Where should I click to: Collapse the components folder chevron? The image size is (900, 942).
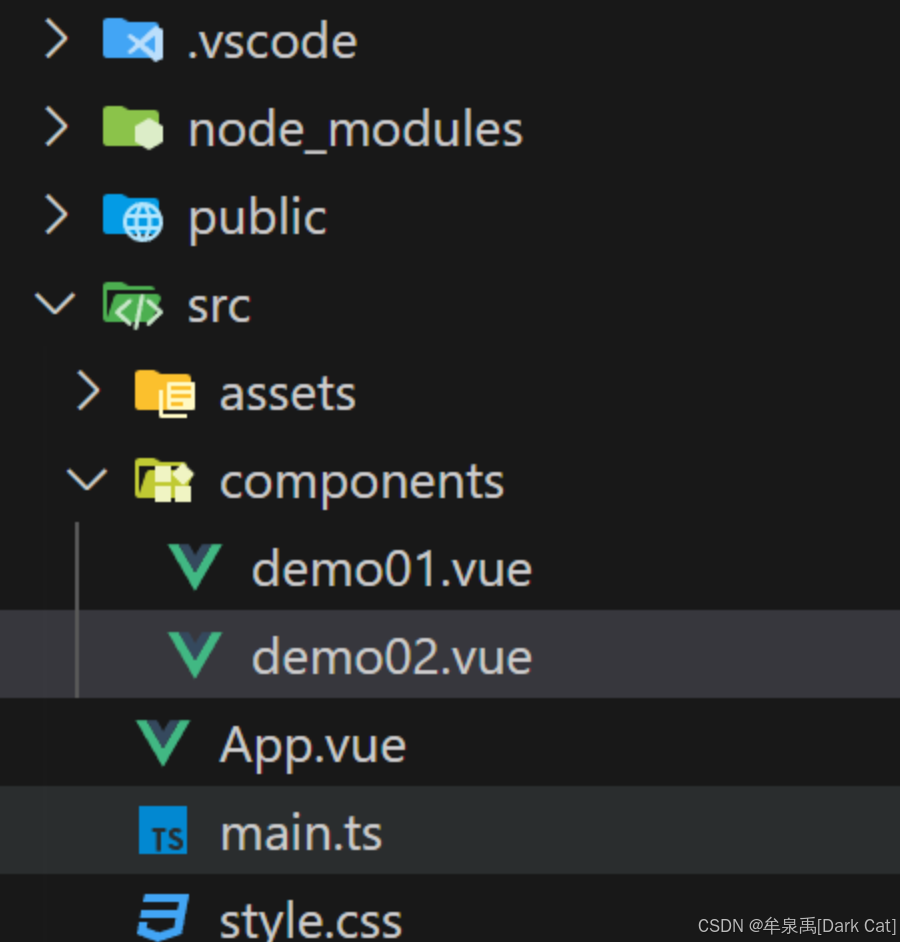click(87, 479)
